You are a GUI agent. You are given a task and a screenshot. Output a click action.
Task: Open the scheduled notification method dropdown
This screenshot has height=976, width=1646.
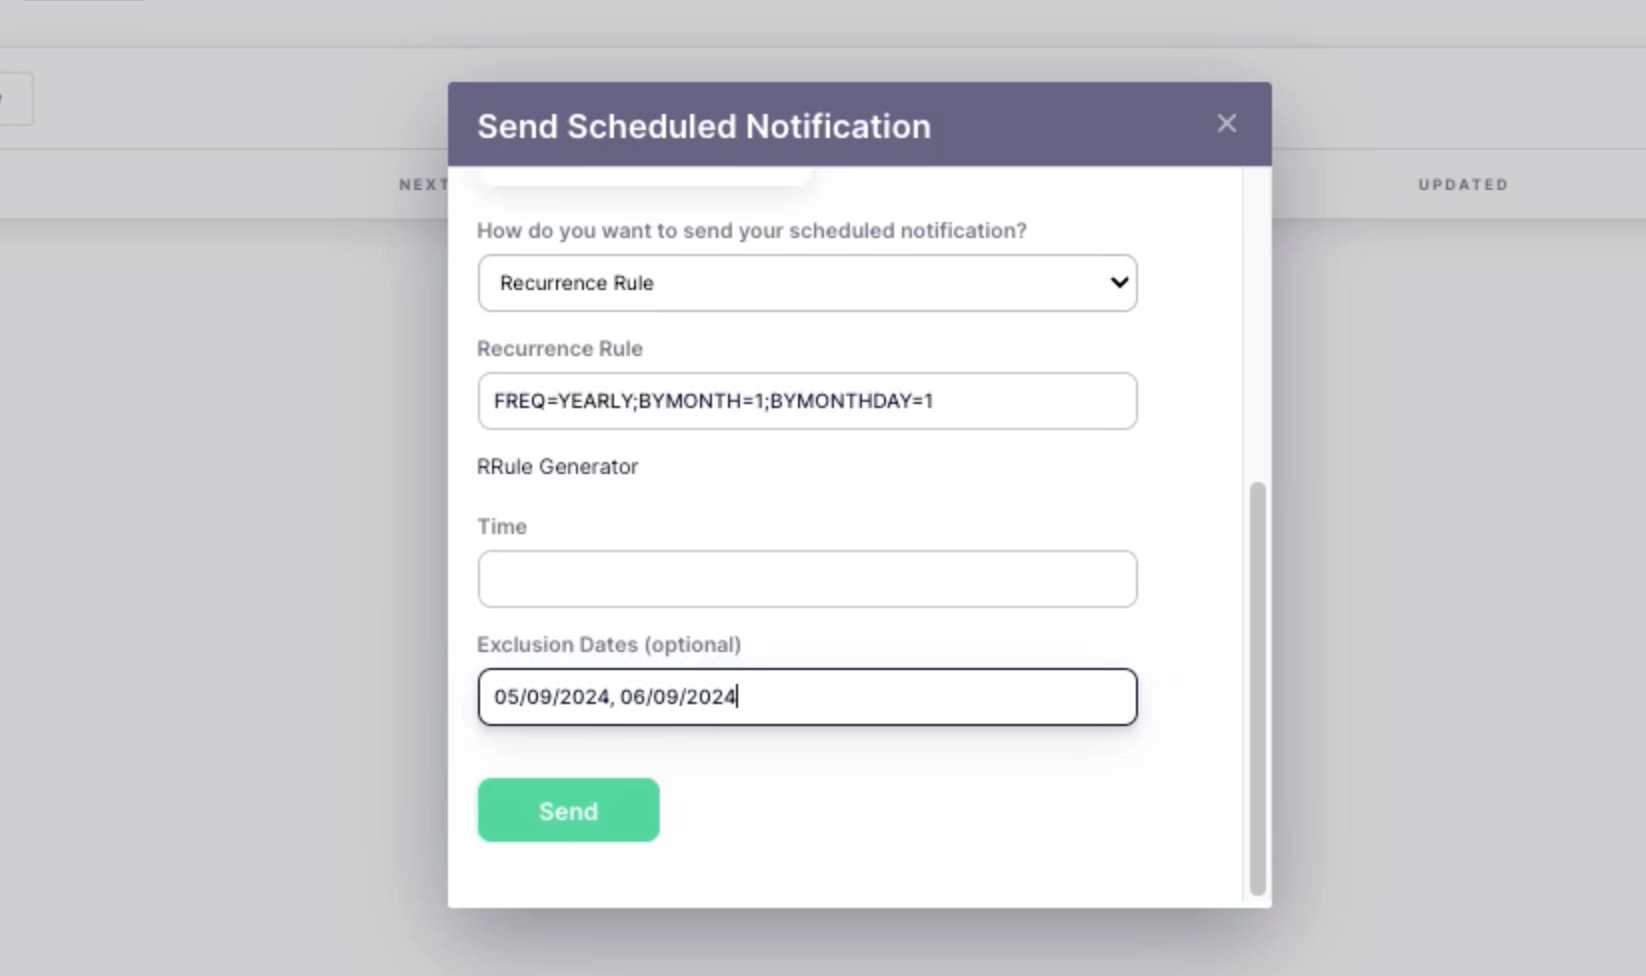click(x=806, y=283)
